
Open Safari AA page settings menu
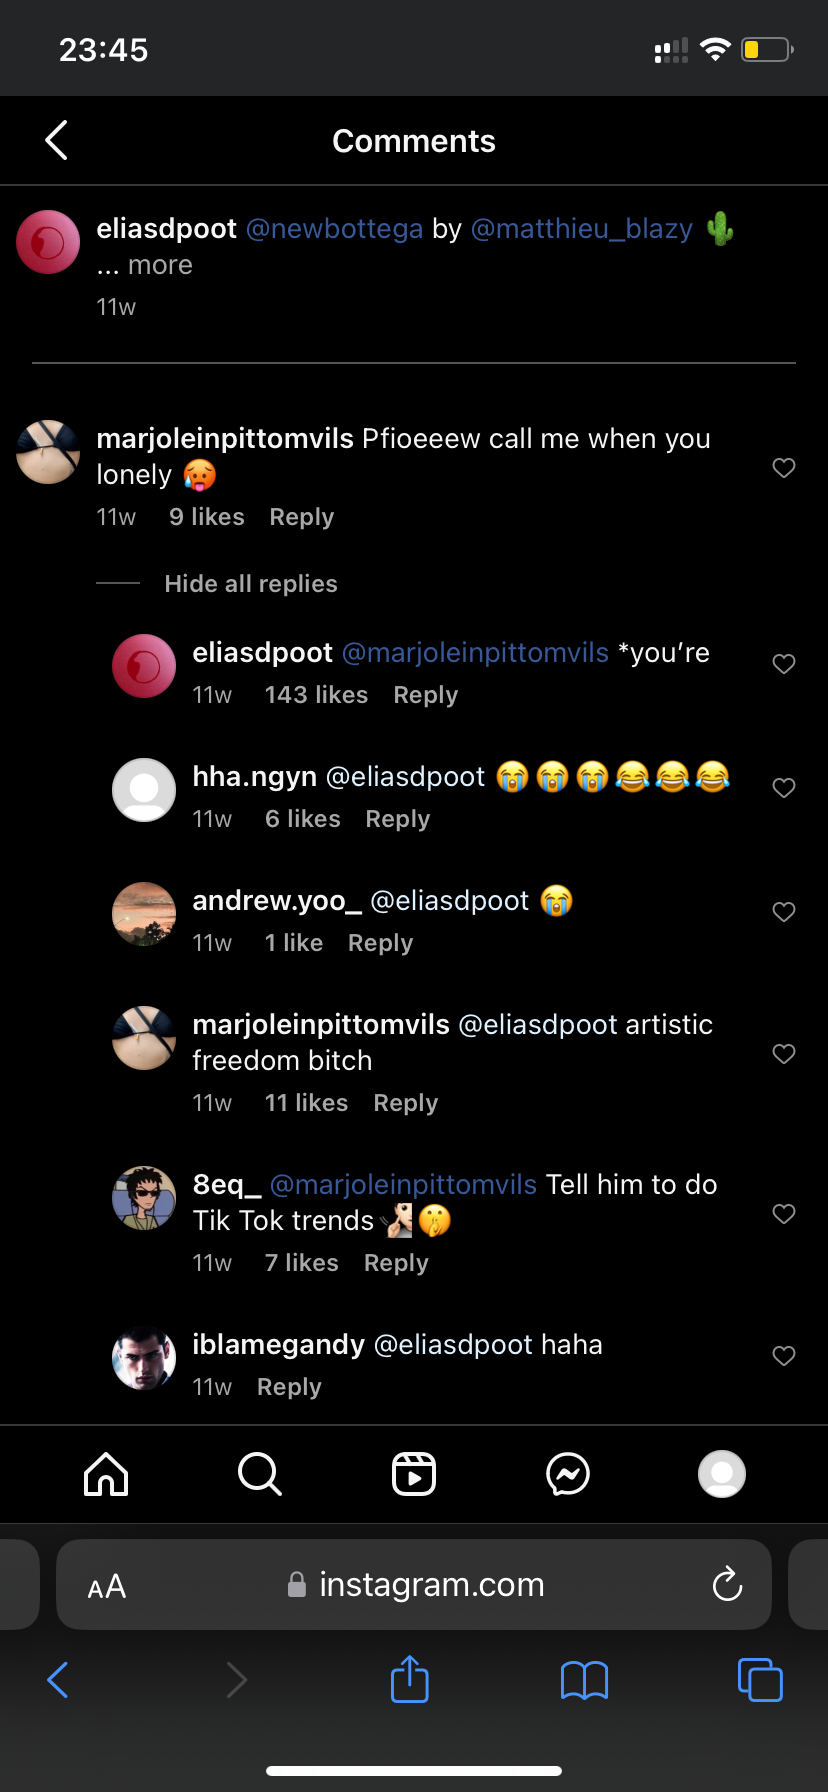(107, 1586)
